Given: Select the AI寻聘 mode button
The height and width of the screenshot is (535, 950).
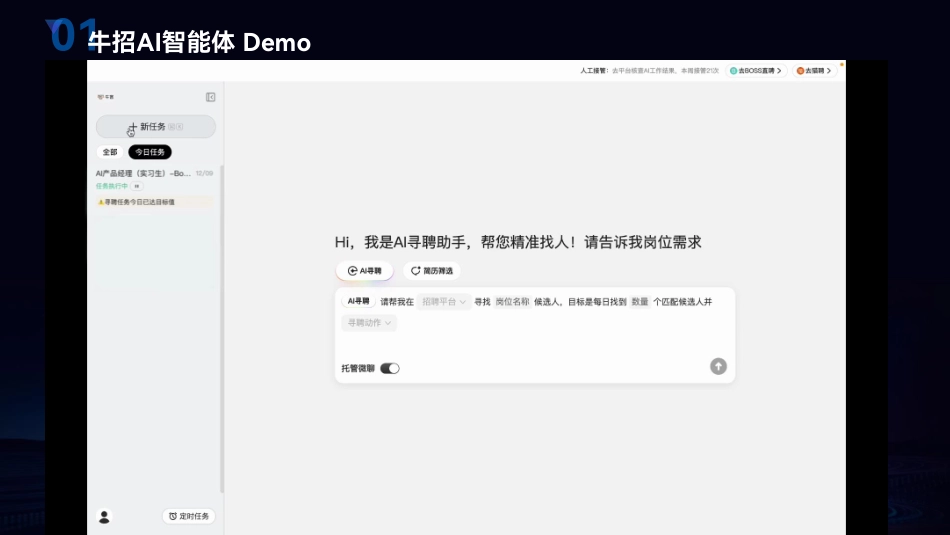Looking at the screenshot, I should coord(365,270).
